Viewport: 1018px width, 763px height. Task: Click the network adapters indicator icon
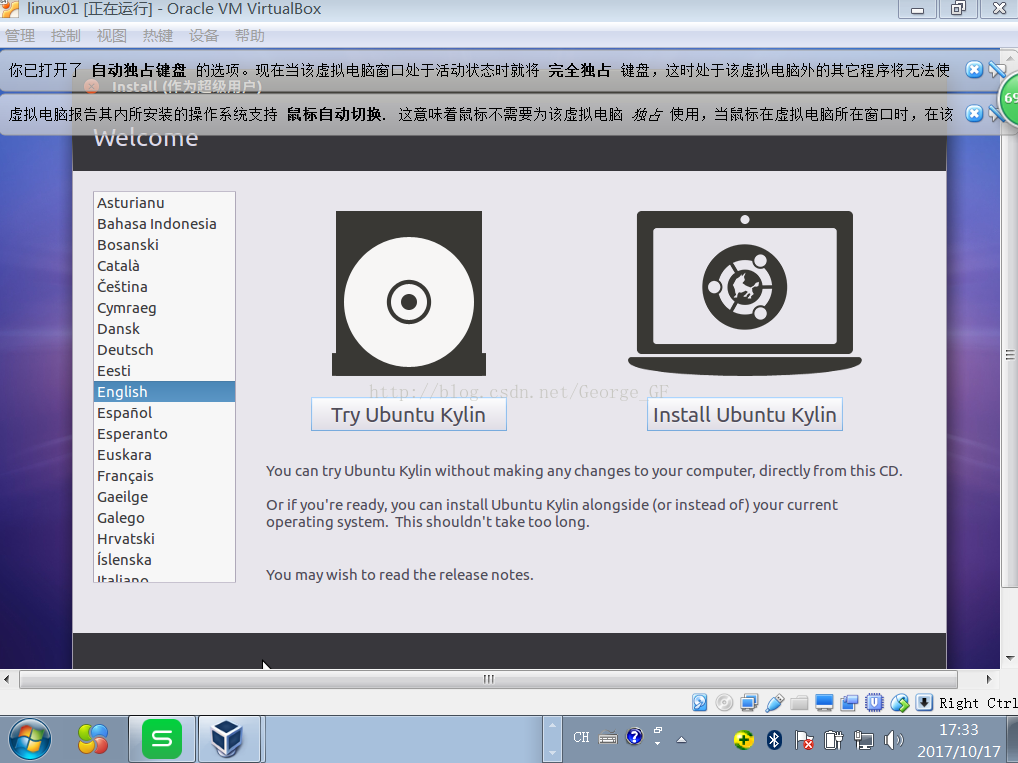(749, 703)
